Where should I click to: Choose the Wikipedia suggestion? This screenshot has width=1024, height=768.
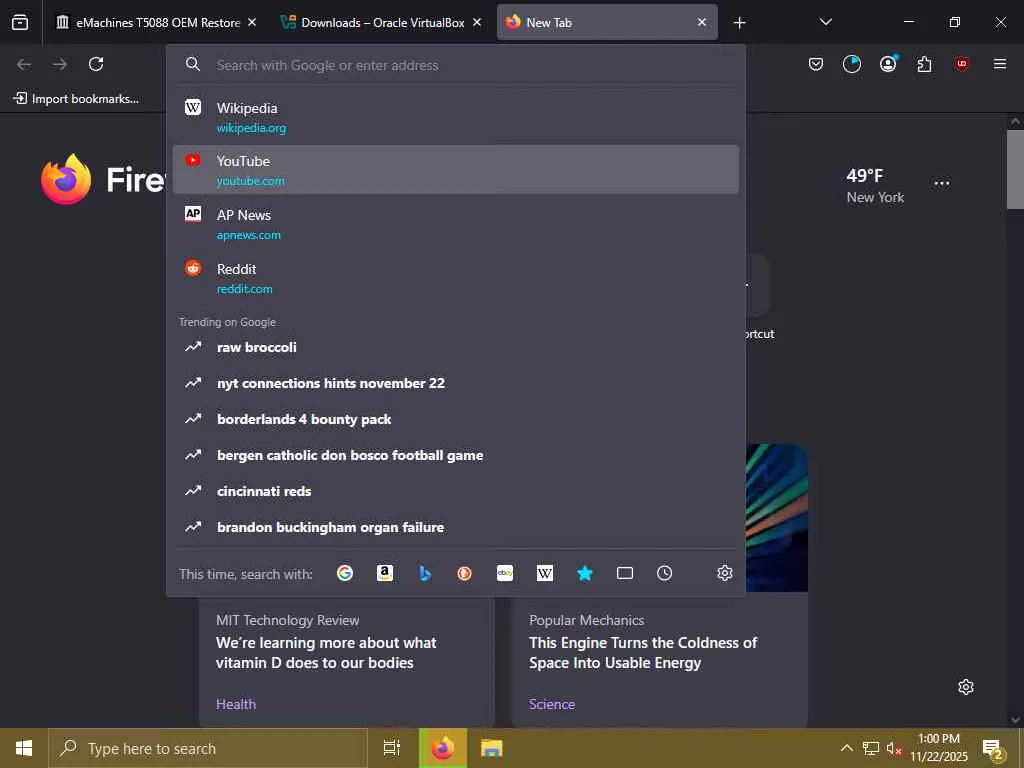coord(456,117)
